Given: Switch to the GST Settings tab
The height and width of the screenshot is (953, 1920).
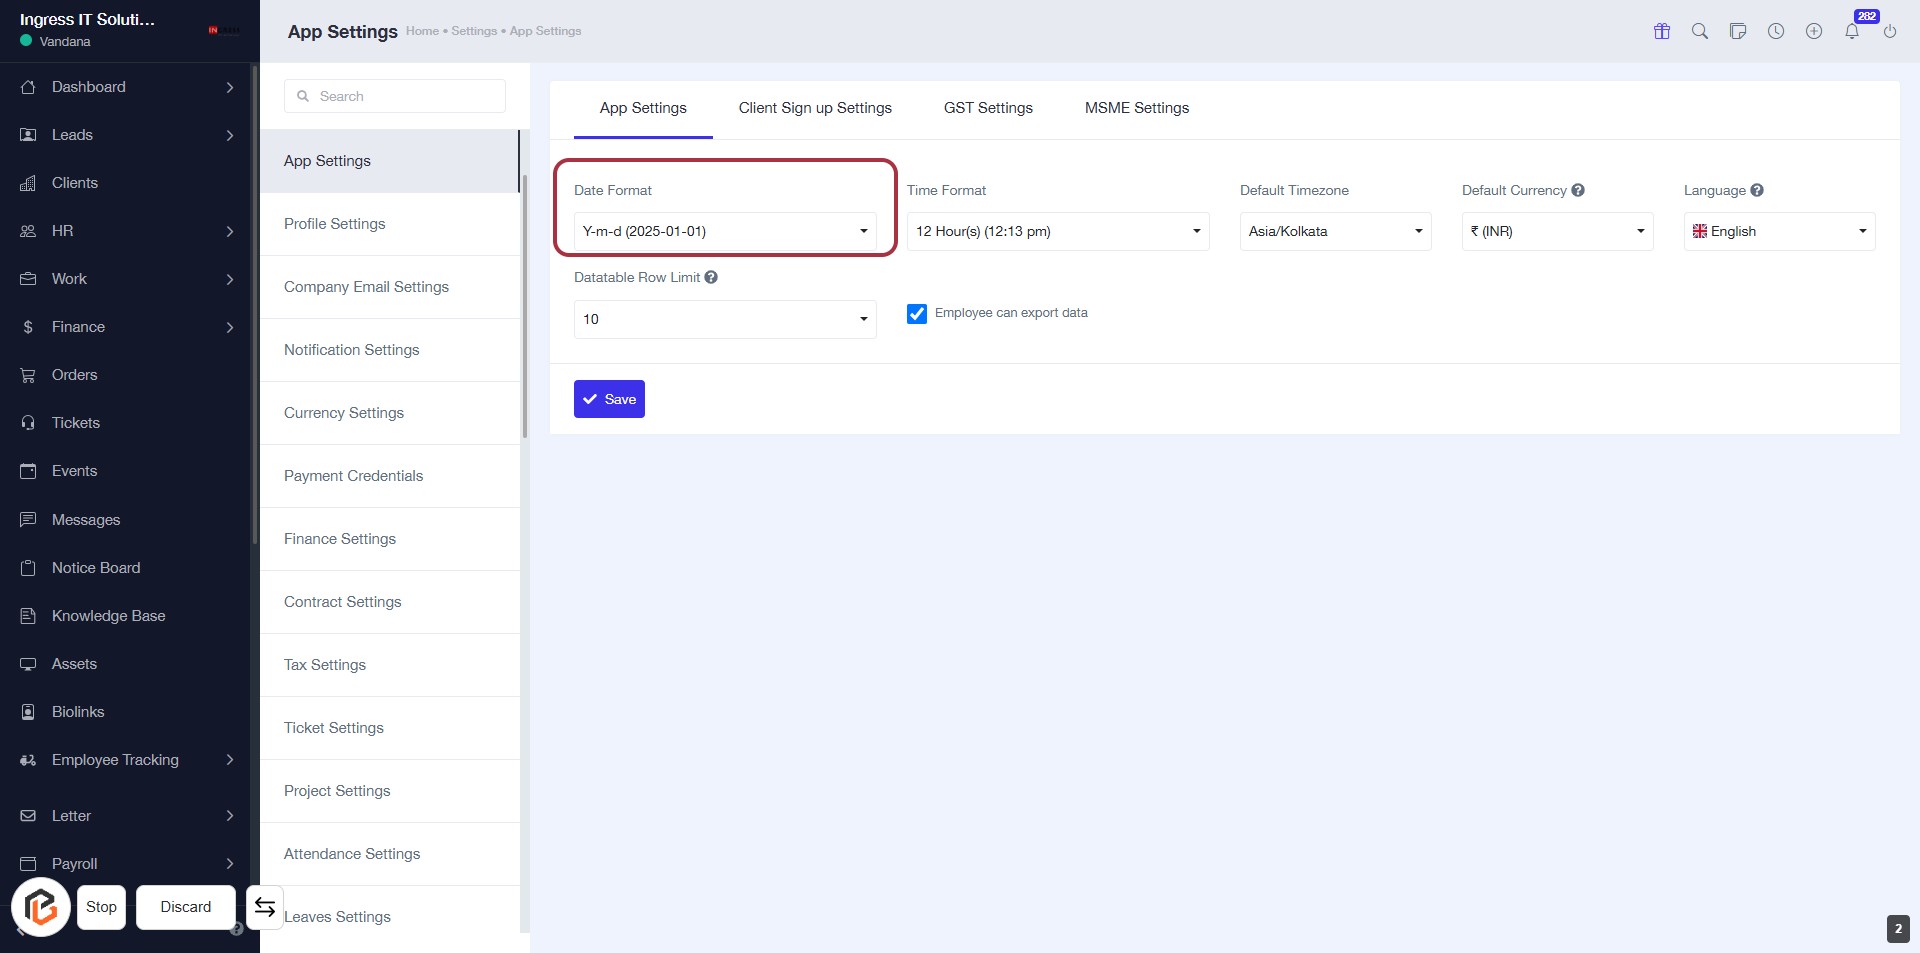Looking at the screenshot, I should click(988, 108).
